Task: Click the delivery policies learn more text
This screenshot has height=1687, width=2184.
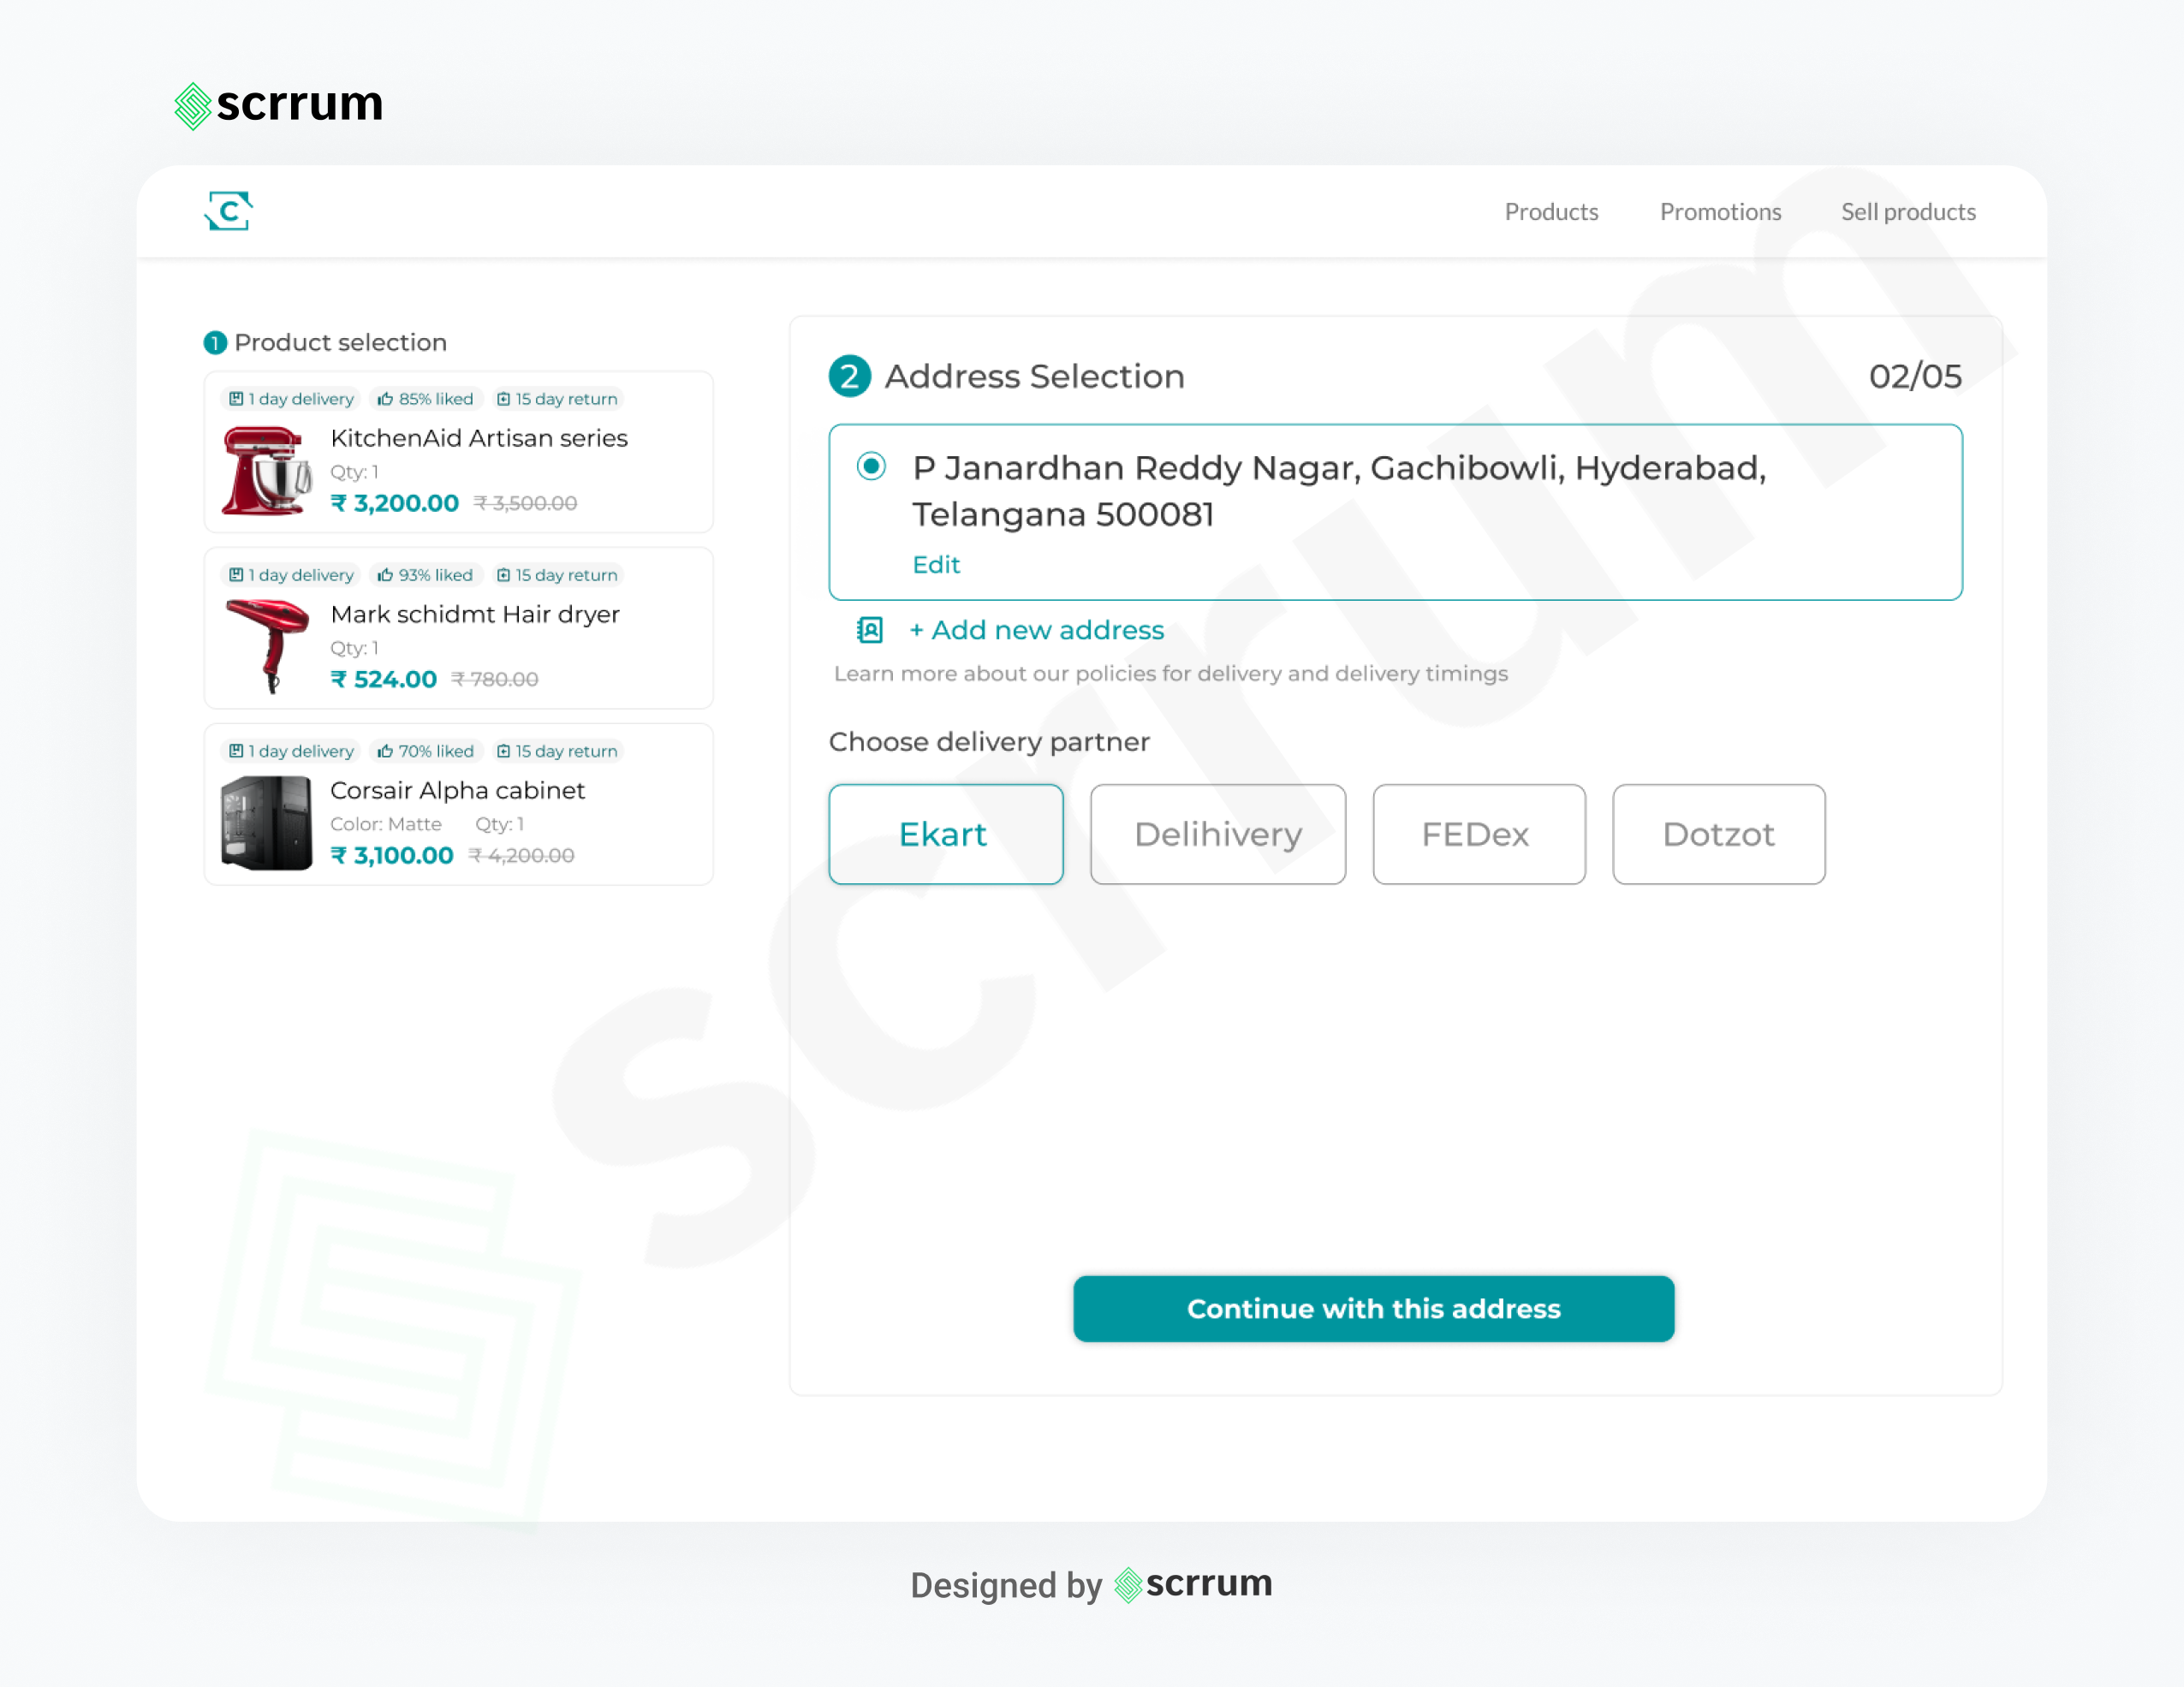Action: pos(1171,674)
